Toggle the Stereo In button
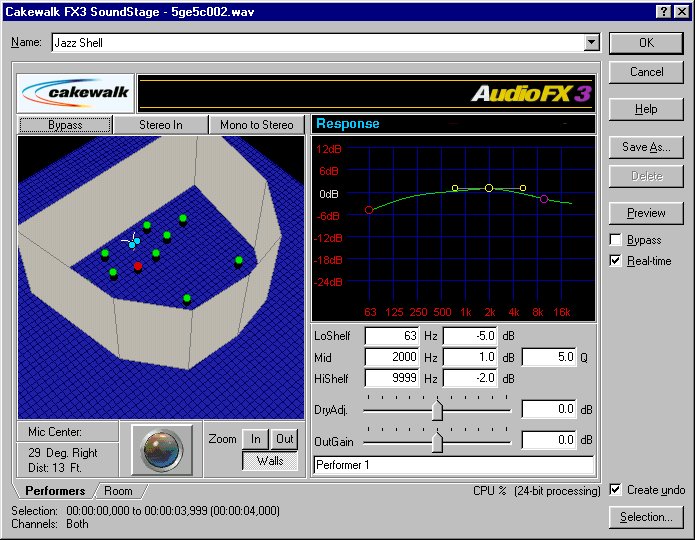Viewport: 695px width, 540px height. click(161, 125)
